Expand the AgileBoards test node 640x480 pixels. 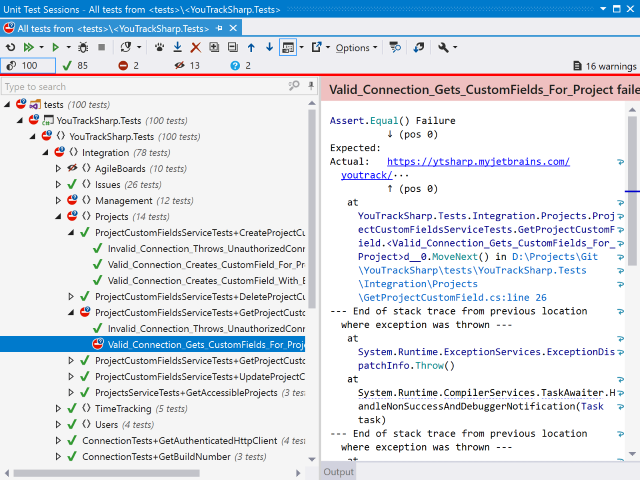pyautogui.click(x=58, y=169)
